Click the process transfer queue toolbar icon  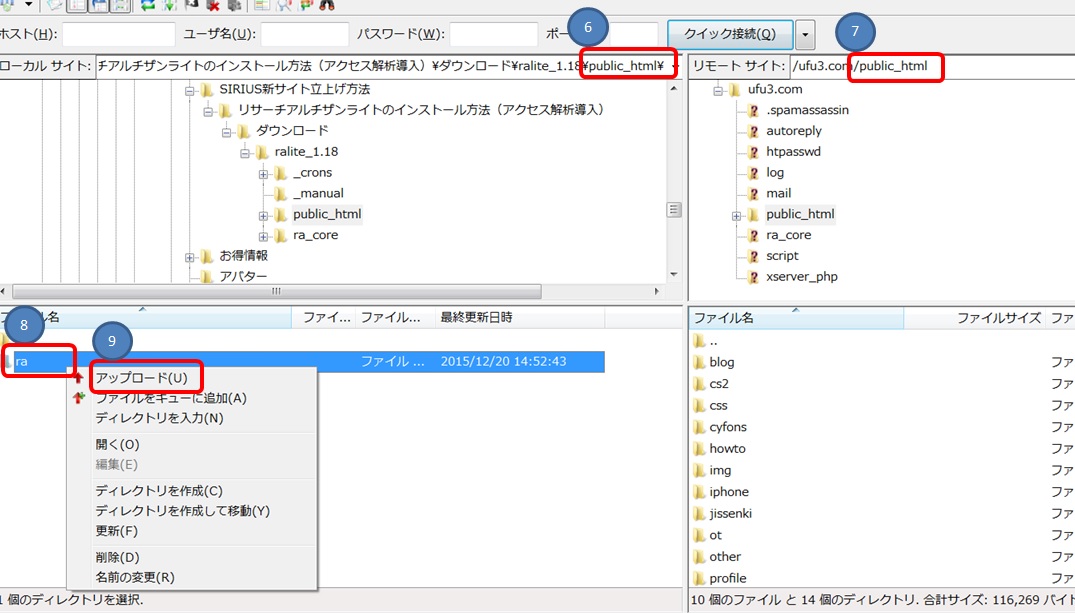coord(168,5)
